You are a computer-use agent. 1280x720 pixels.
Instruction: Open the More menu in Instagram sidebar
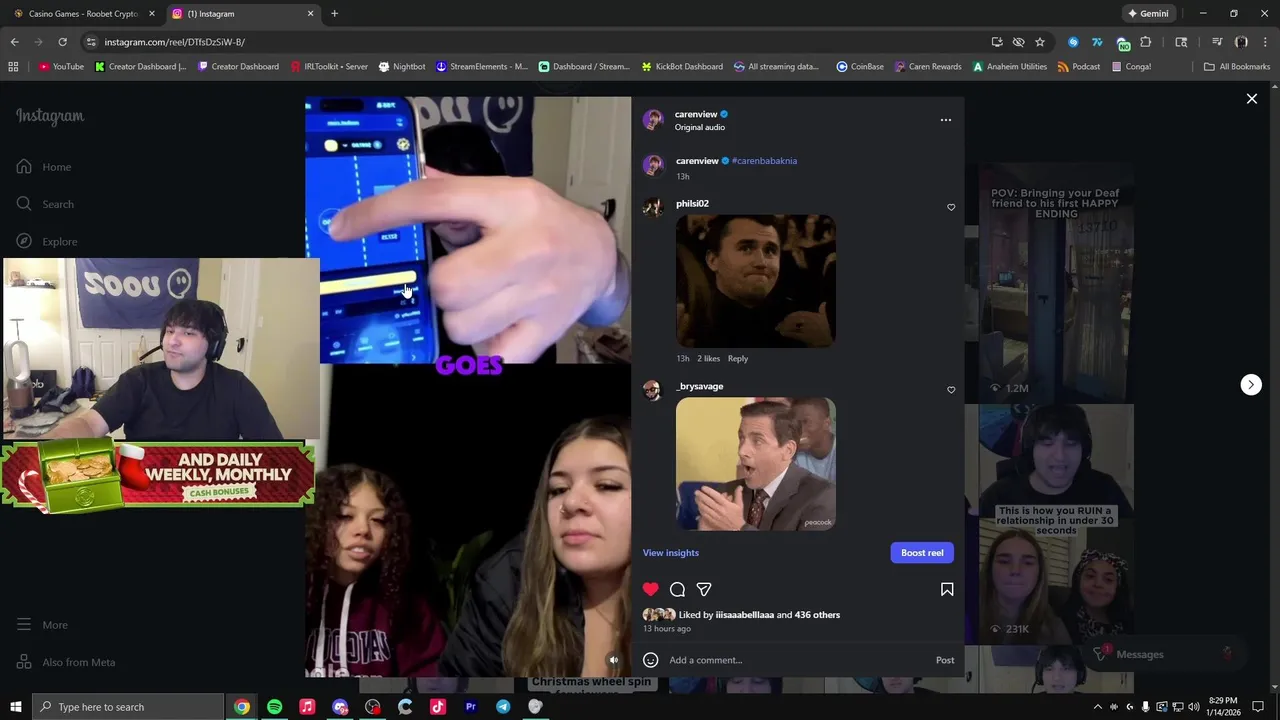(x=42, y=625)
